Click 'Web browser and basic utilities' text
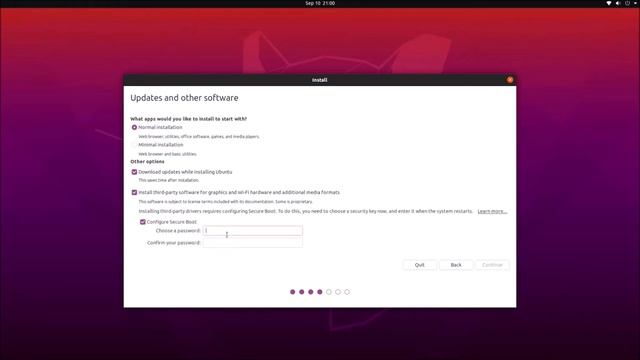This screenshot has width=640, height=360. (x=167, y=154)
